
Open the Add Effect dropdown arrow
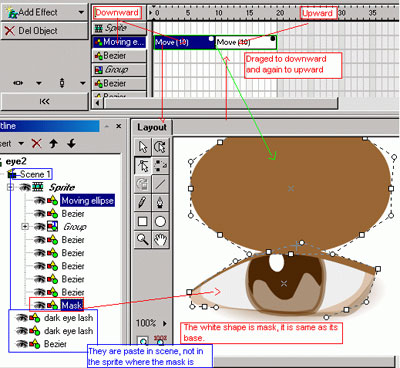point(81,13)
